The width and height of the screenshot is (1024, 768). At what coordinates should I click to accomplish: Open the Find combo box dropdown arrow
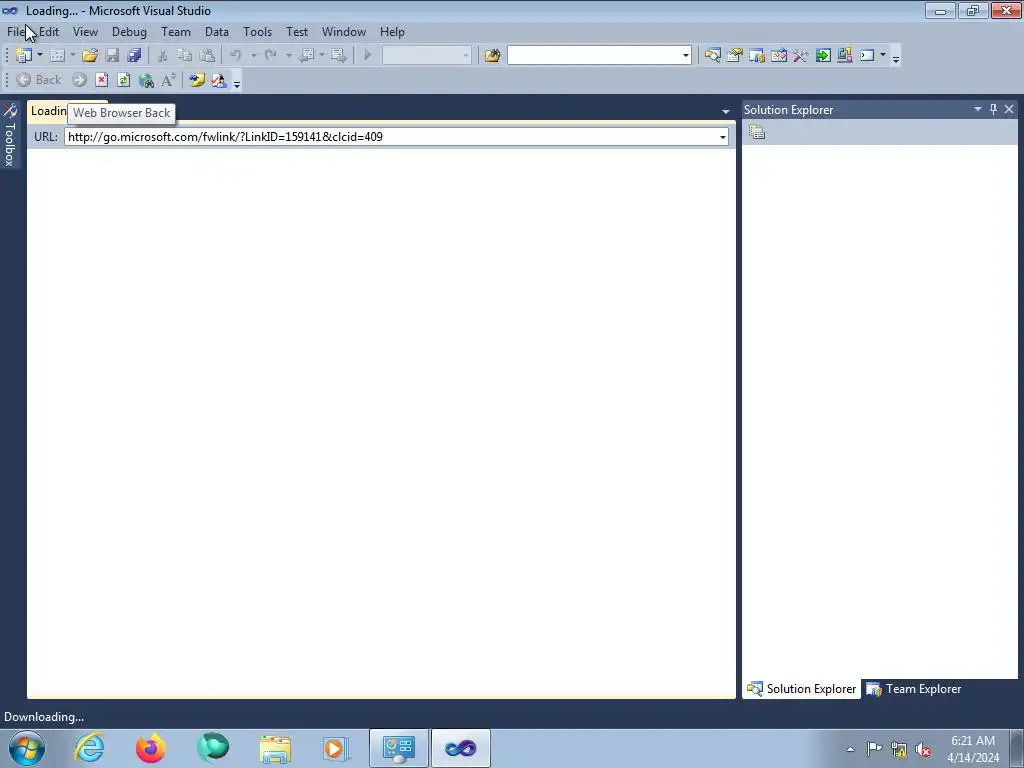click(686, 56)
